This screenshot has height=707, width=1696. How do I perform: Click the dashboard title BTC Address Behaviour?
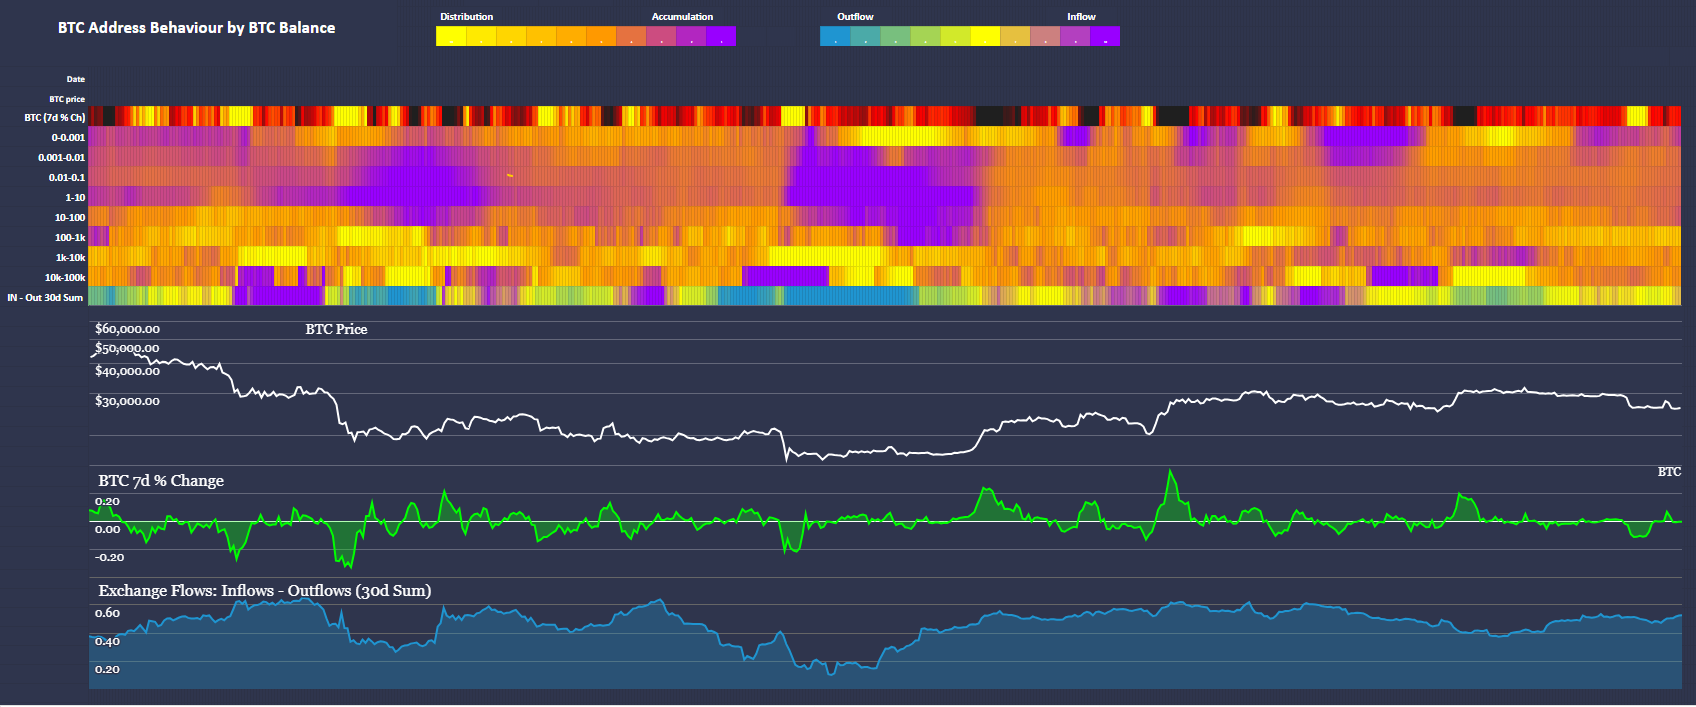pos(196,28)
